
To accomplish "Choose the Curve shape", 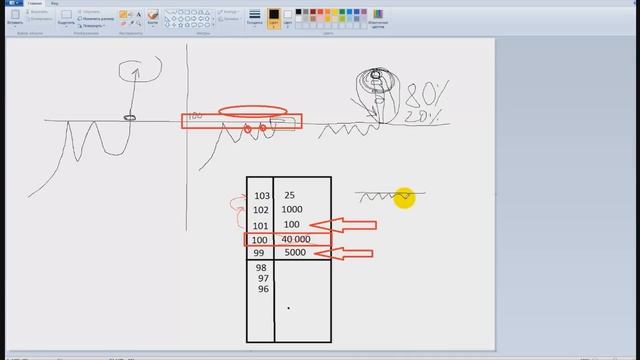I will pos(174,12).
